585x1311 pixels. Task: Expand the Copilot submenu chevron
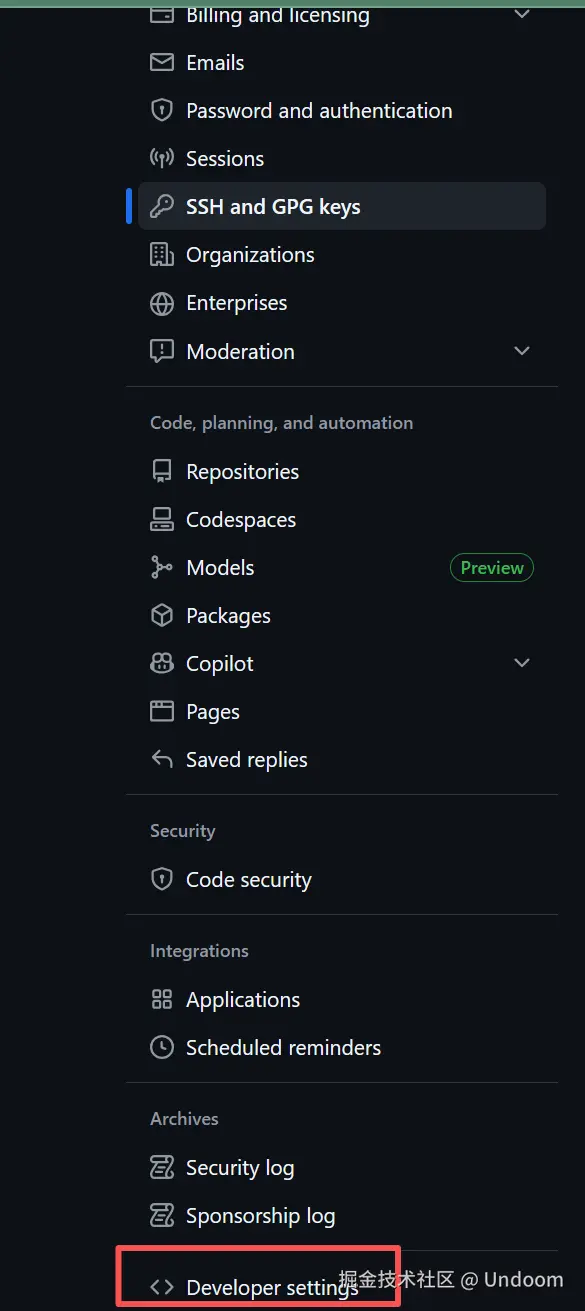(x=522, y=663)
